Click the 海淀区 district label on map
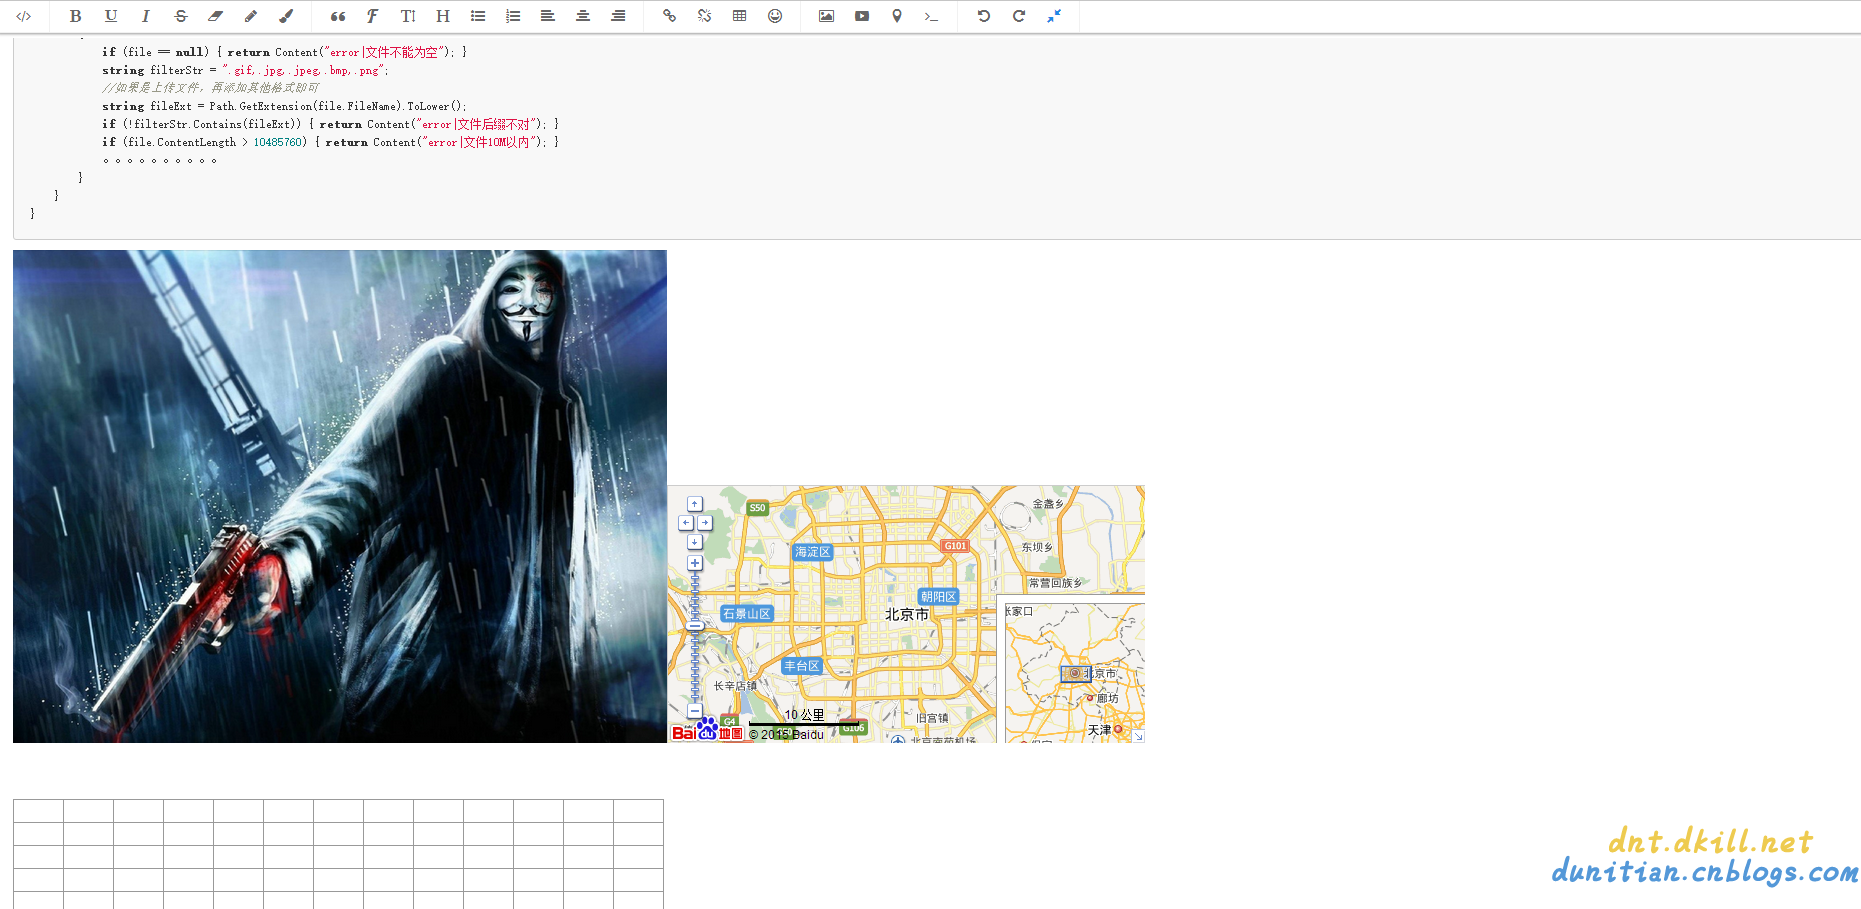1861x909 pixels. pyautogui.click(x=812, y=552)
